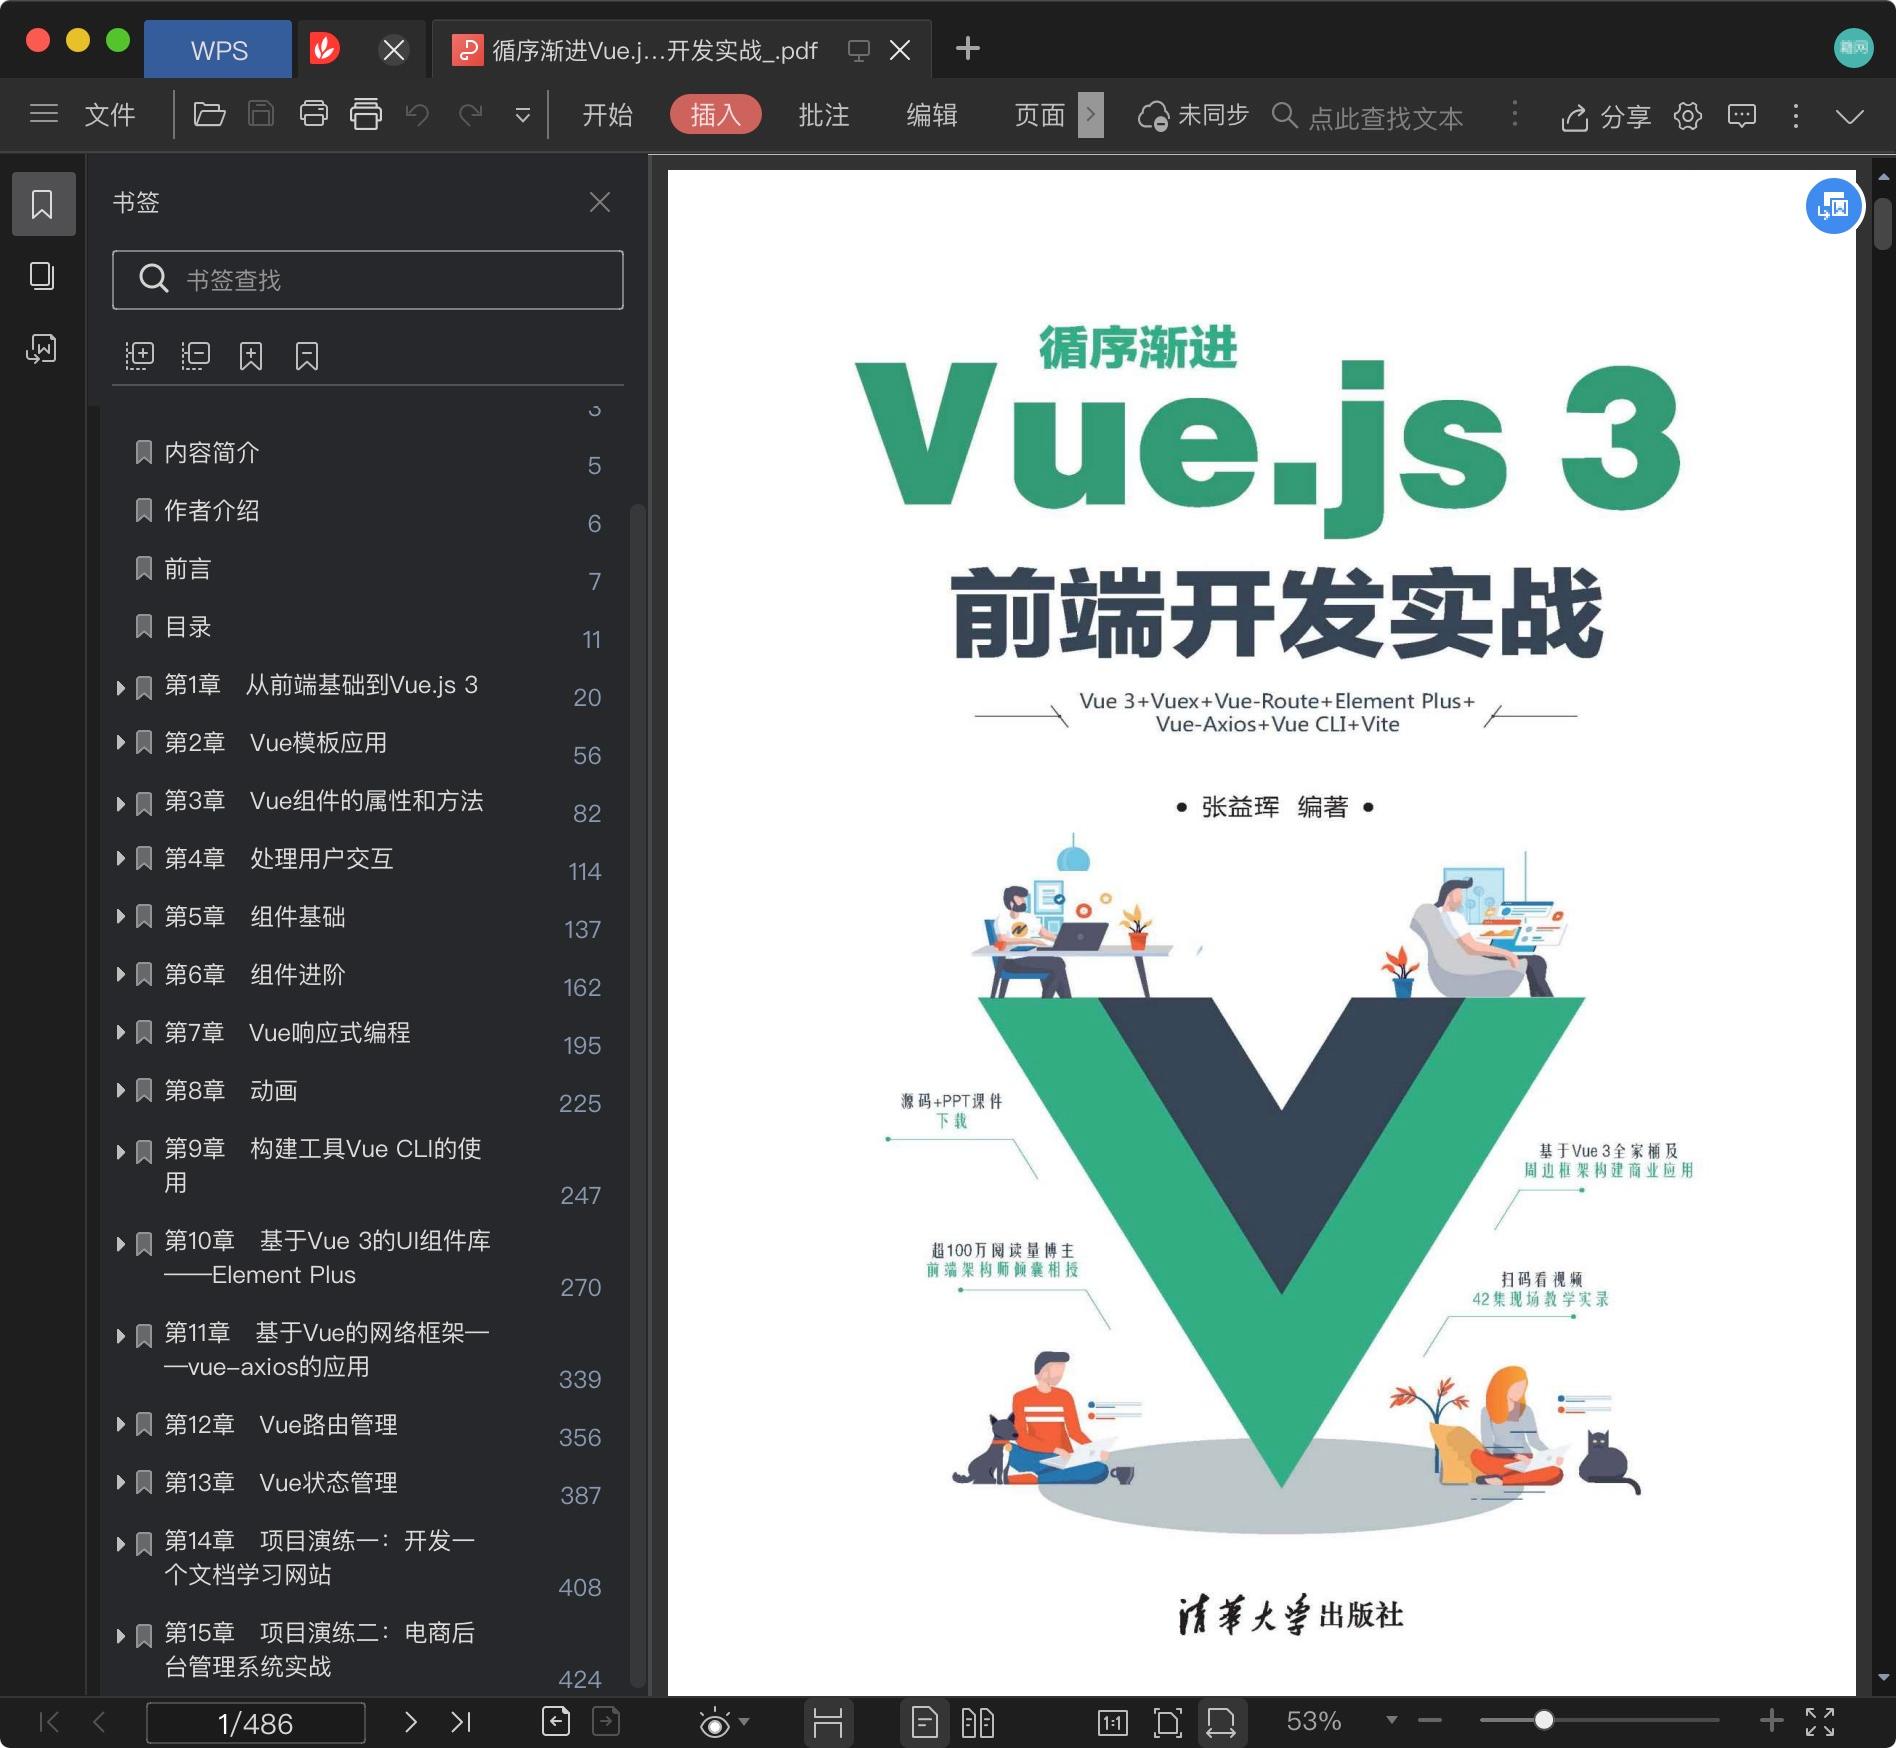
Task: Click the 点此查找文本 search field
Action: click(1385, 117)
